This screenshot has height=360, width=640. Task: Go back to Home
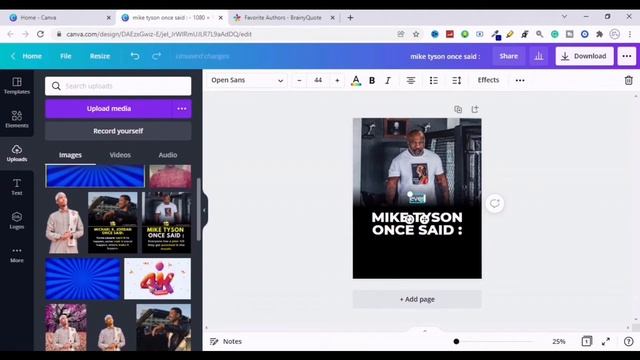point(27,56)
